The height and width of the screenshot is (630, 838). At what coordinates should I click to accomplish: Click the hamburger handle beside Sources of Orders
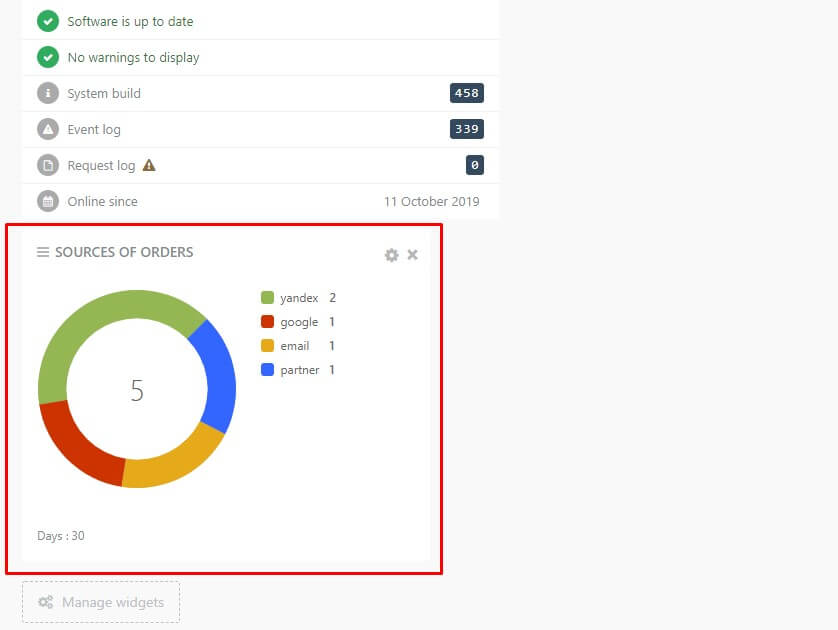click(43, 252)
